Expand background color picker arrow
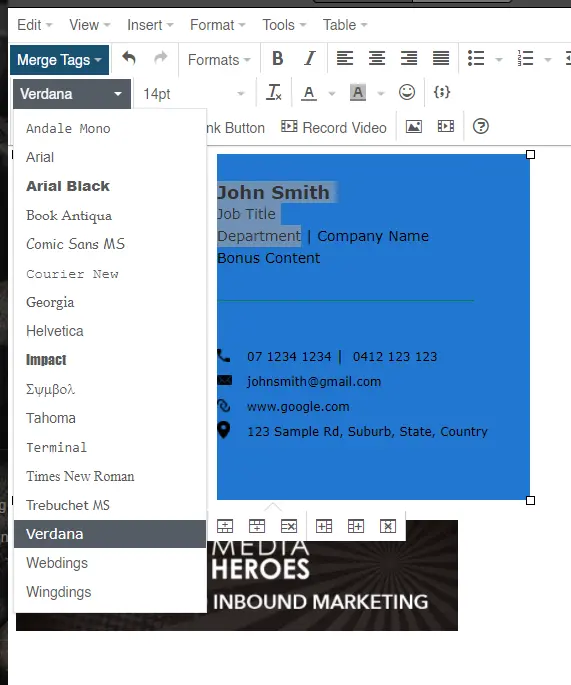The height and width of the screenshot is (685, 571). coord(381,93)
